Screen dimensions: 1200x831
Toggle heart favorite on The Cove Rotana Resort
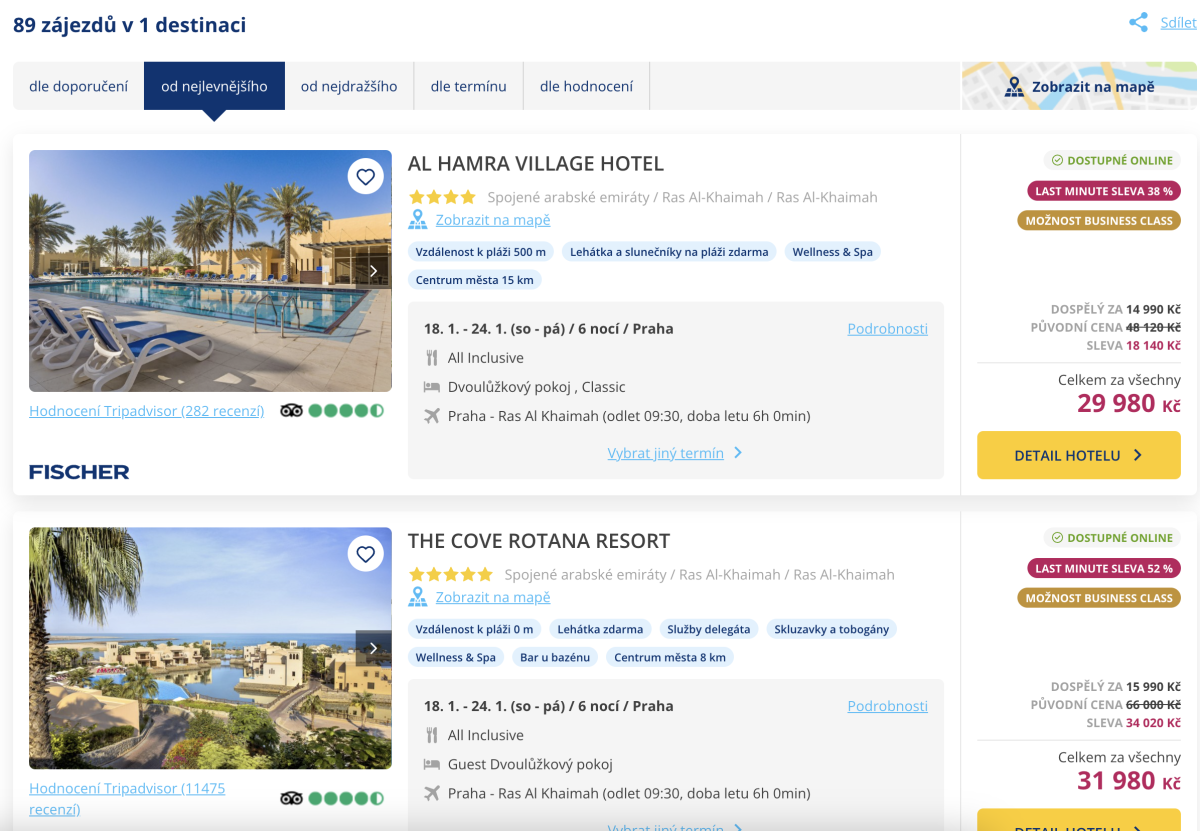click(x=366, y=554)
